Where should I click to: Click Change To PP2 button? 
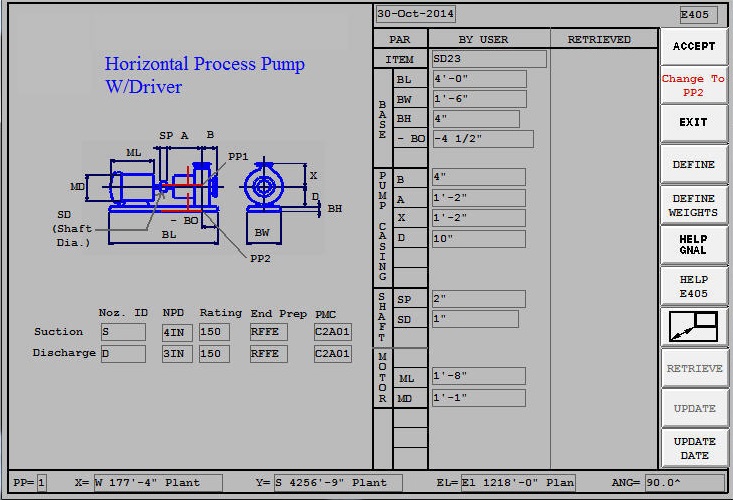tap(694, 85)
